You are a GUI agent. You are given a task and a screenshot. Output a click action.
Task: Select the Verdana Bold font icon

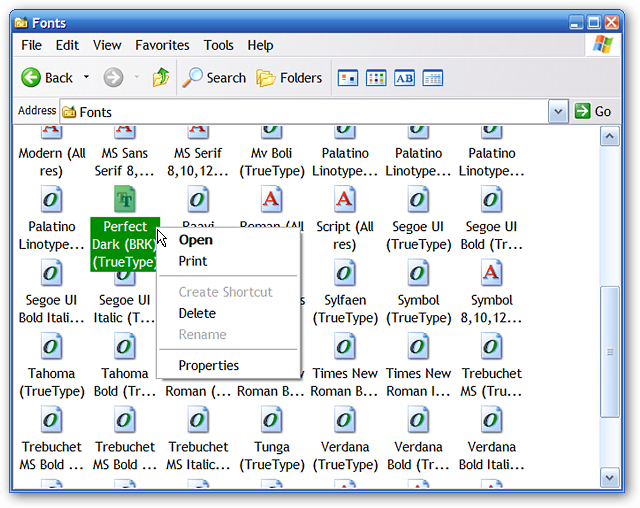[418, 419]
